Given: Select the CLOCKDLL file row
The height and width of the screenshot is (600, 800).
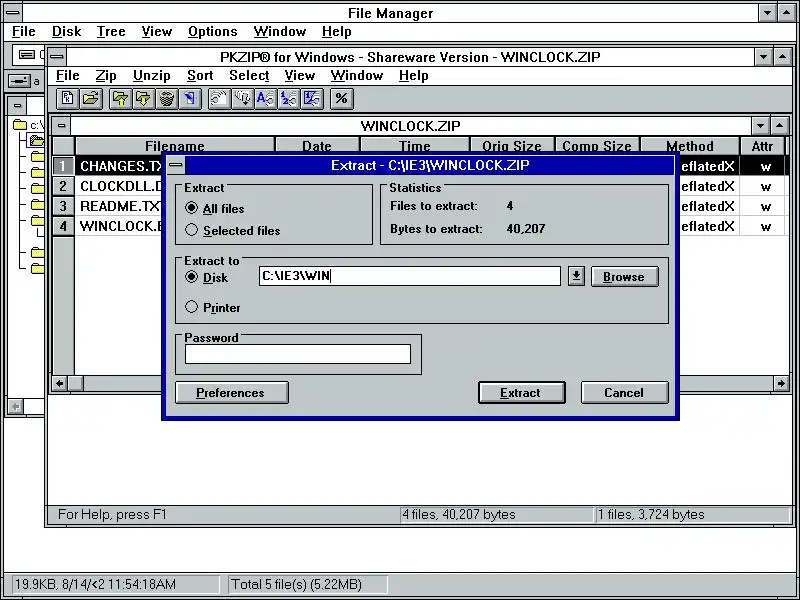Looking at the screenshot, I should pos(118,186).
